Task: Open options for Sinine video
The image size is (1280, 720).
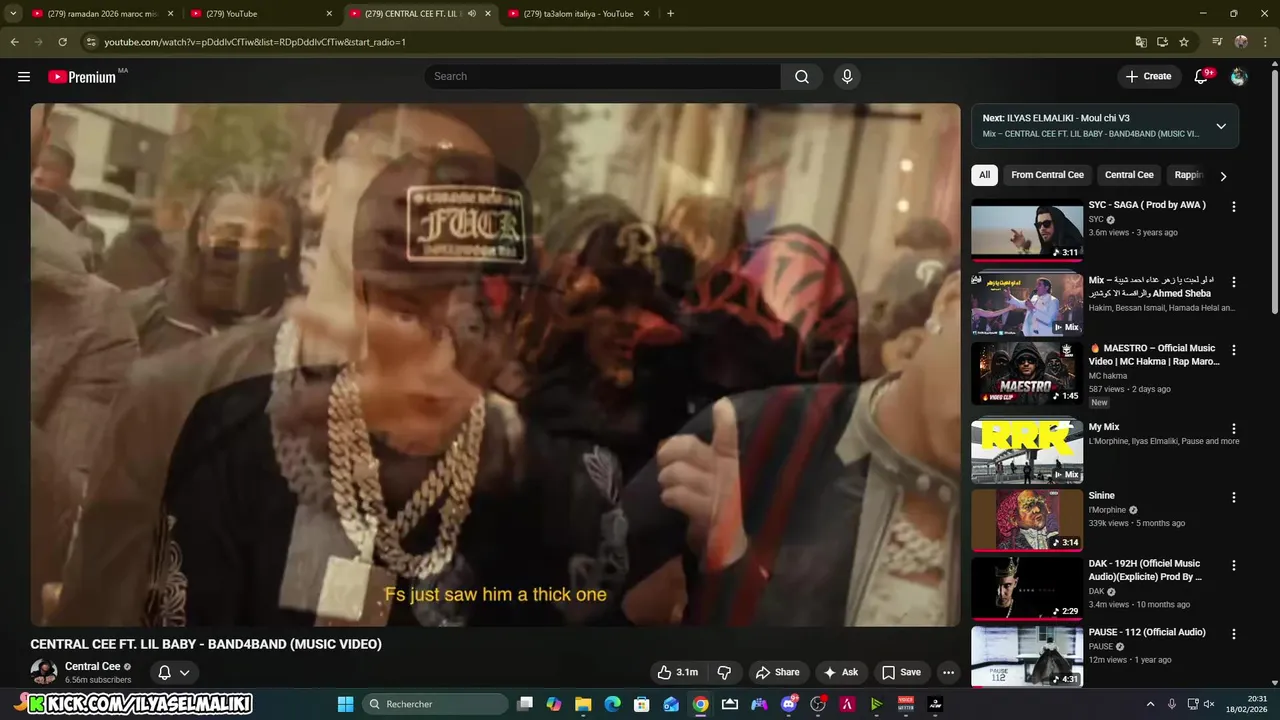Action: click(1233, 497)
